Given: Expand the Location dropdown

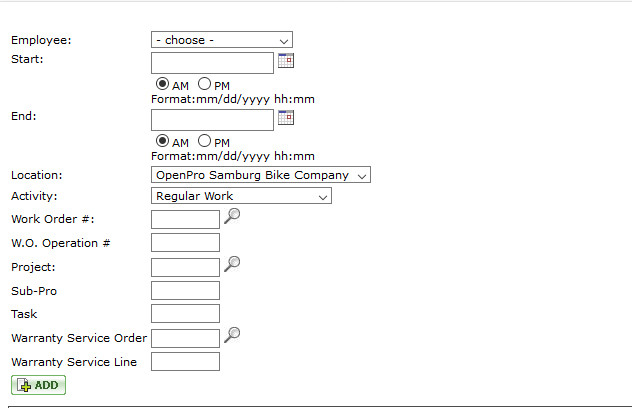Looking at the screenshot, I should pyautogui.click(x=260, y=175).
